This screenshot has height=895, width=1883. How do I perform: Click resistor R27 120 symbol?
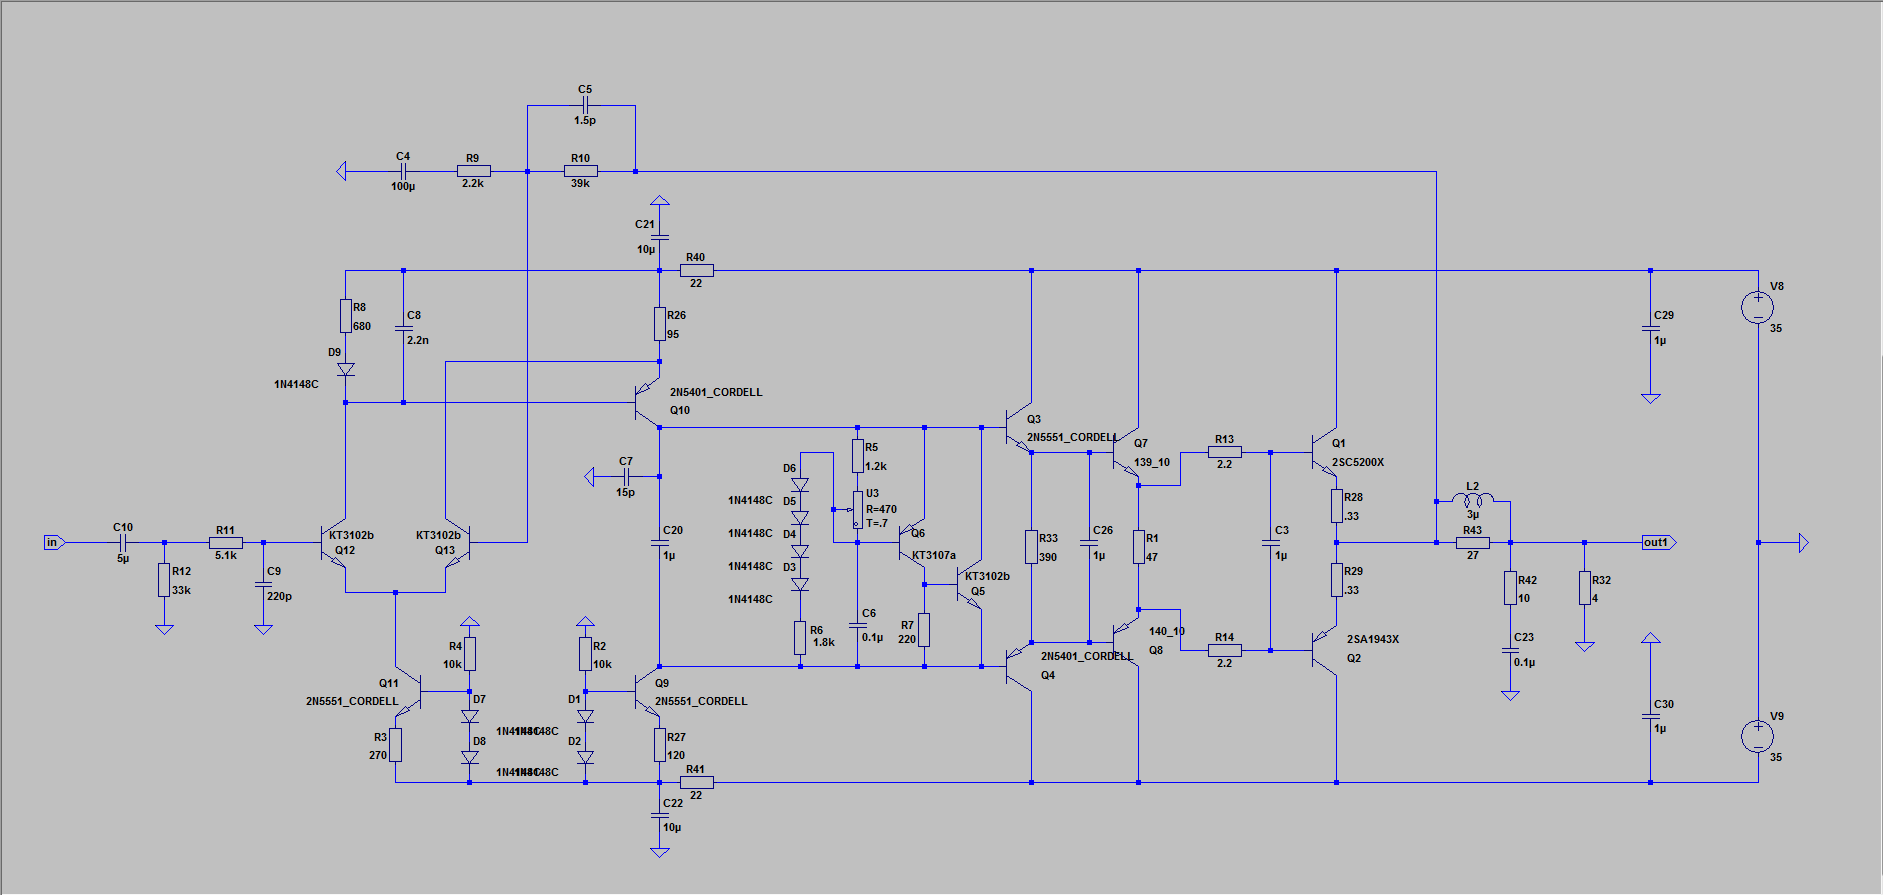660,745
